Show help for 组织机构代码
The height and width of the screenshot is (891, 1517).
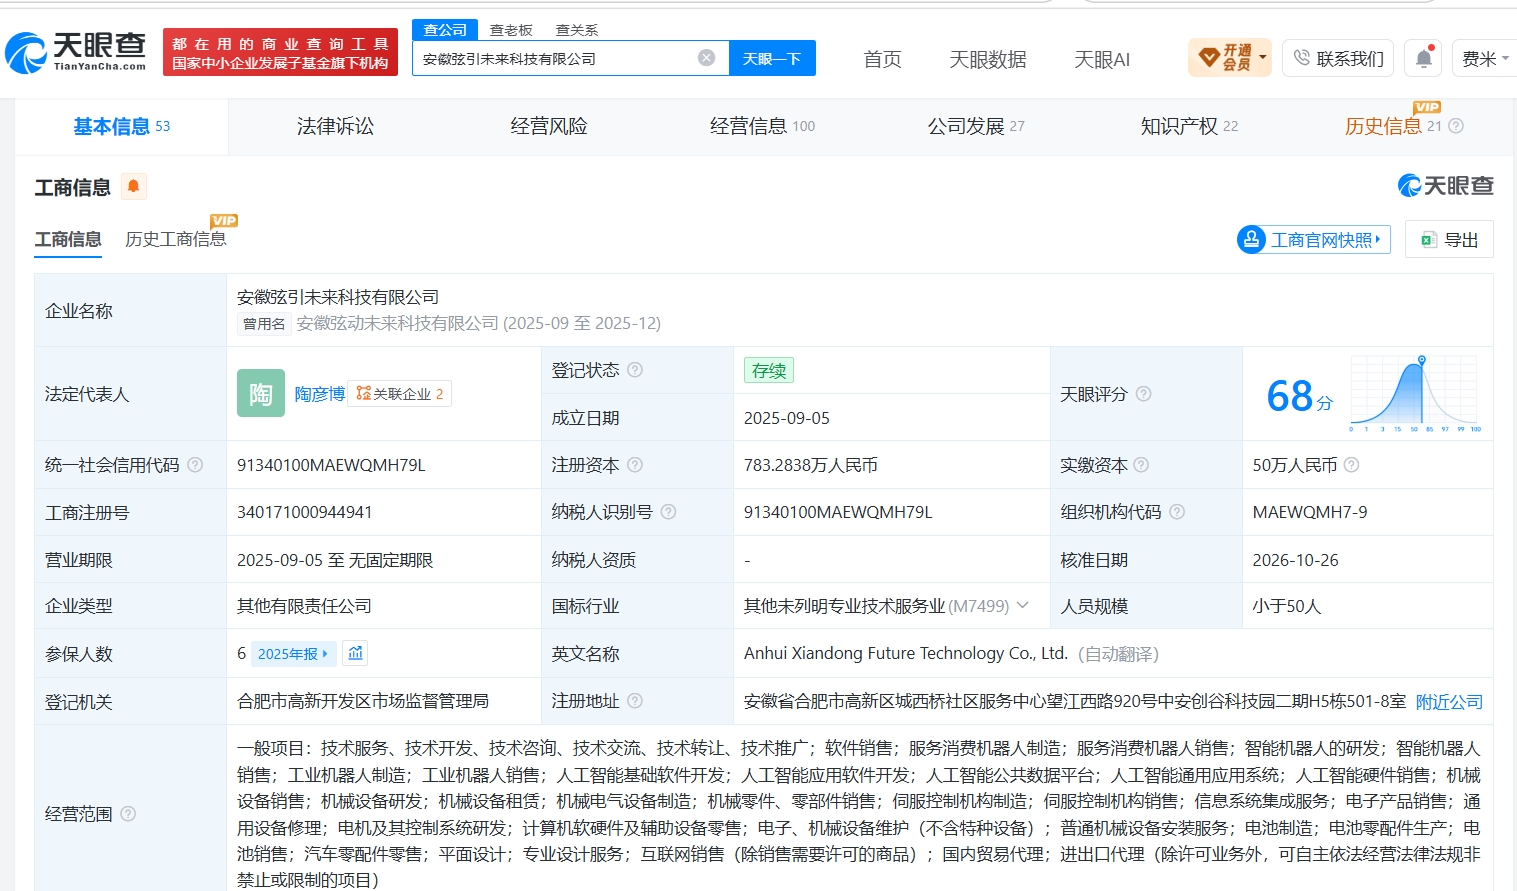click(x=1177, y=512)
